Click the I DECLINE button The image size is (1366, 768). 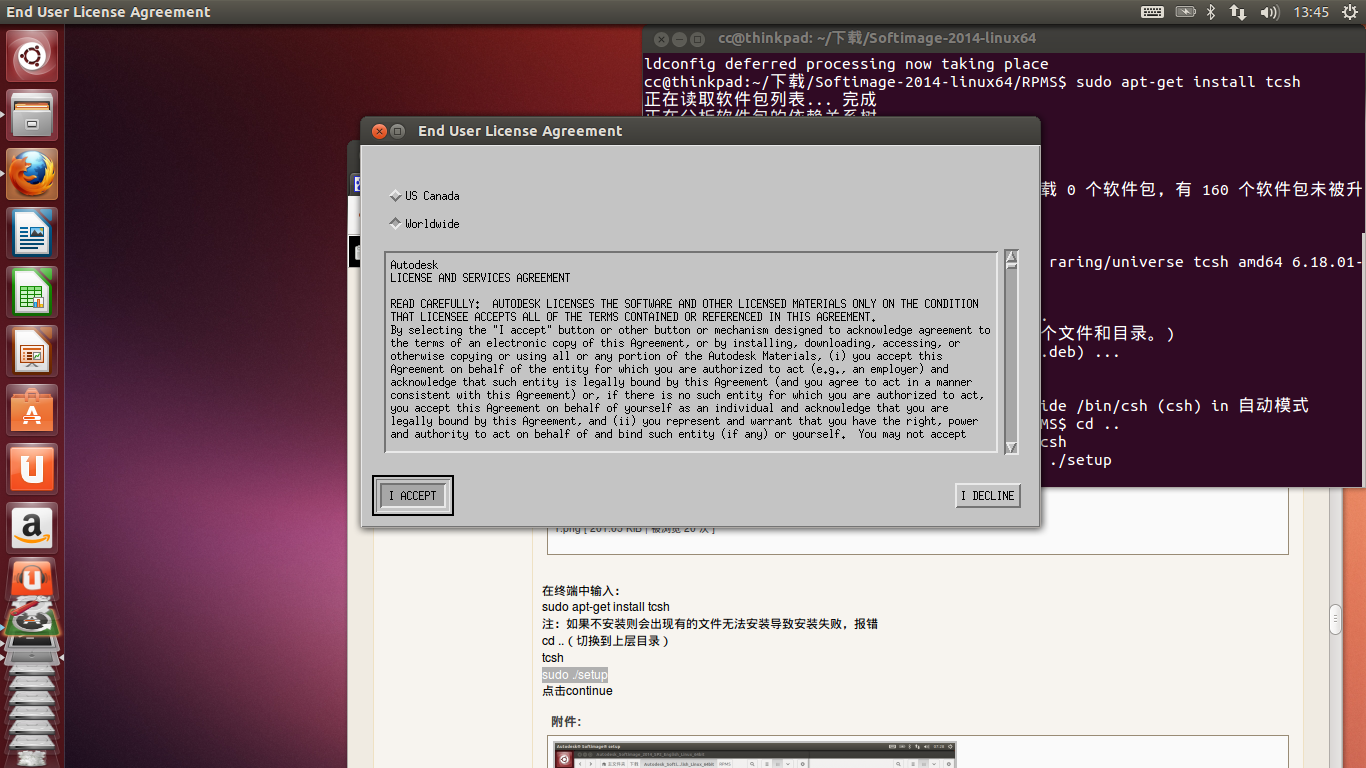[x=988, y=496]
